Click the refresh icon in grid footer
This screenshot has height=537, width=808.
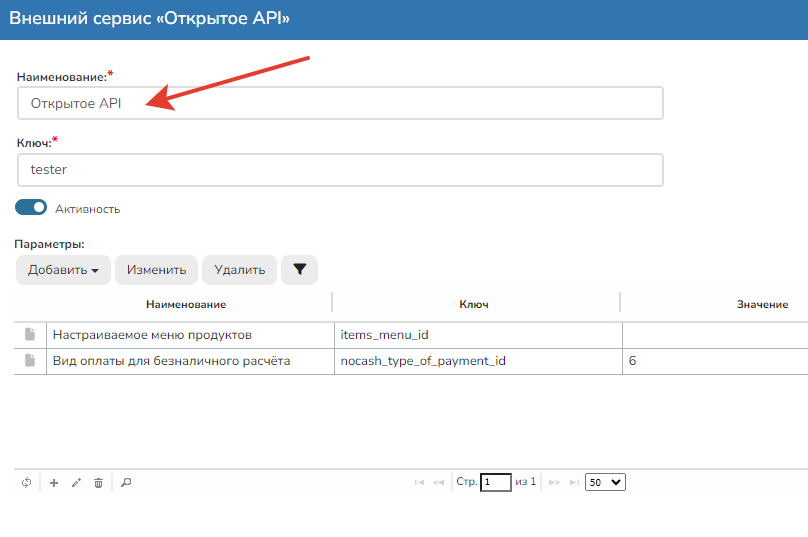point(27,482)
